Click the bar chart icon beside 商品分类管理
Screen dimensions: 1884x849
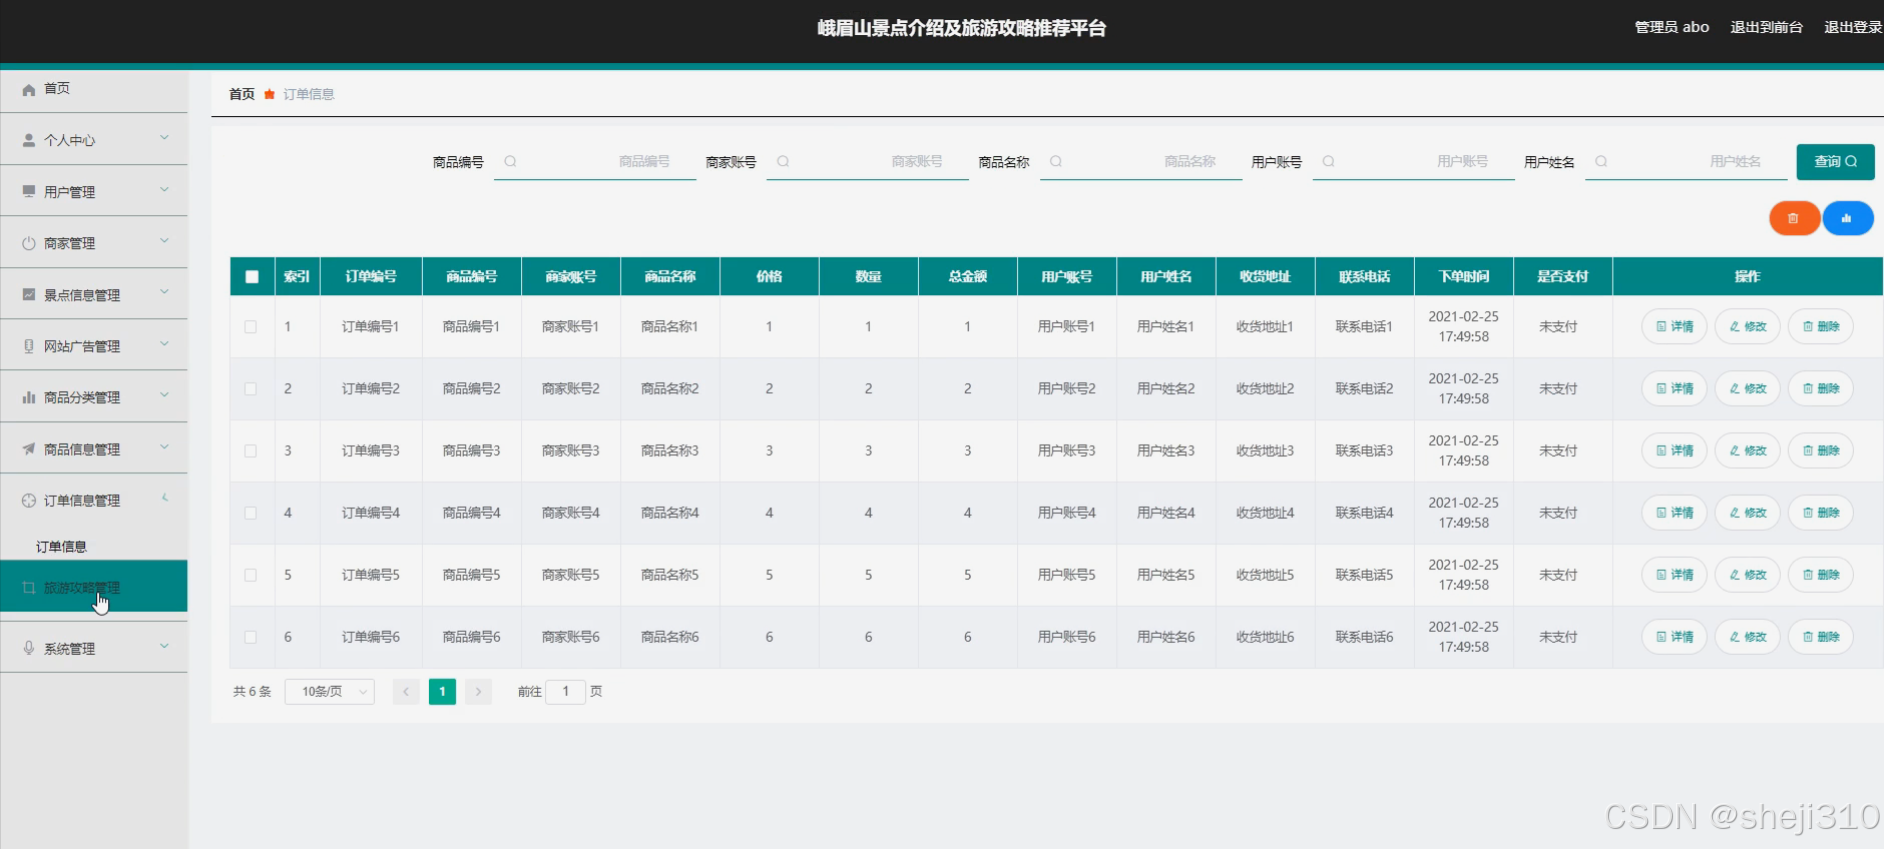[29, 397]
